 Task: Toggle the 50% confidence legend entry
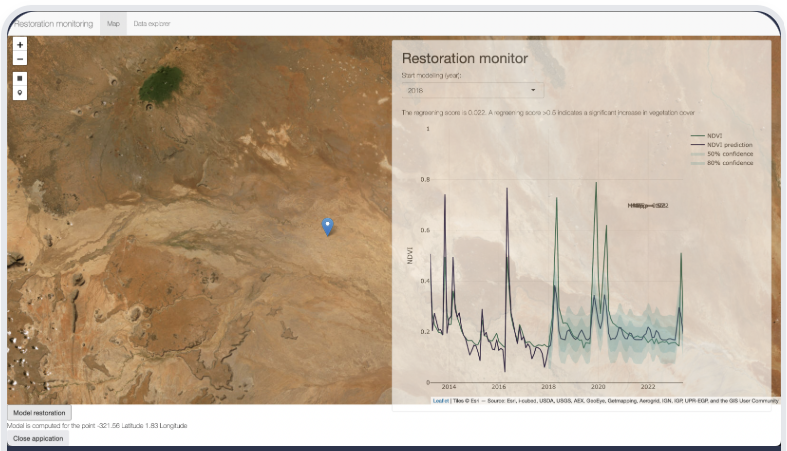point(722,154)
